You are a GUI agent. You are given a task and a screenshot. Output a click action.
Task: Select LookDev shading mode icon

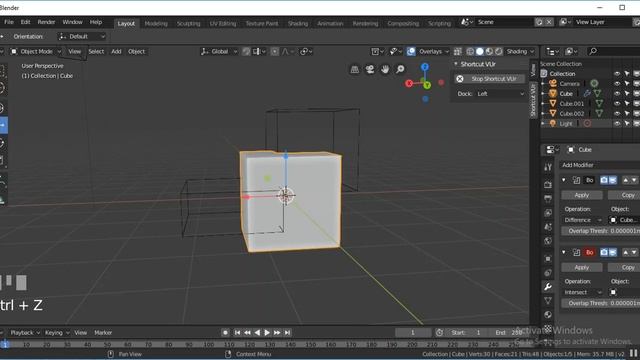tap(489, 51)
